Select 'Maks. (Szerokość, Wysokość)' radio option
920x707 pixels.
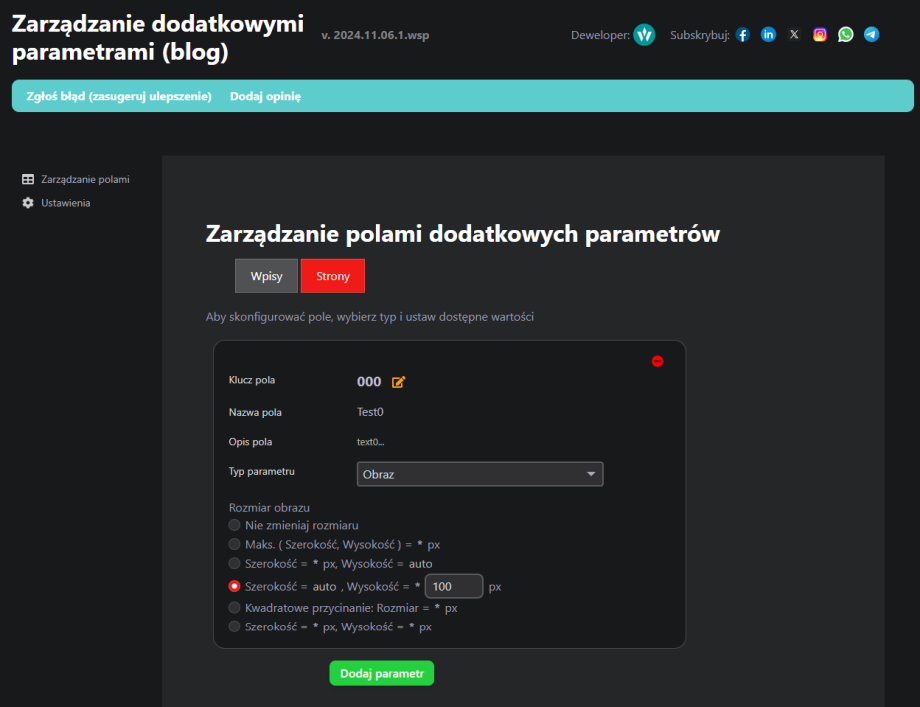(234, 545)
